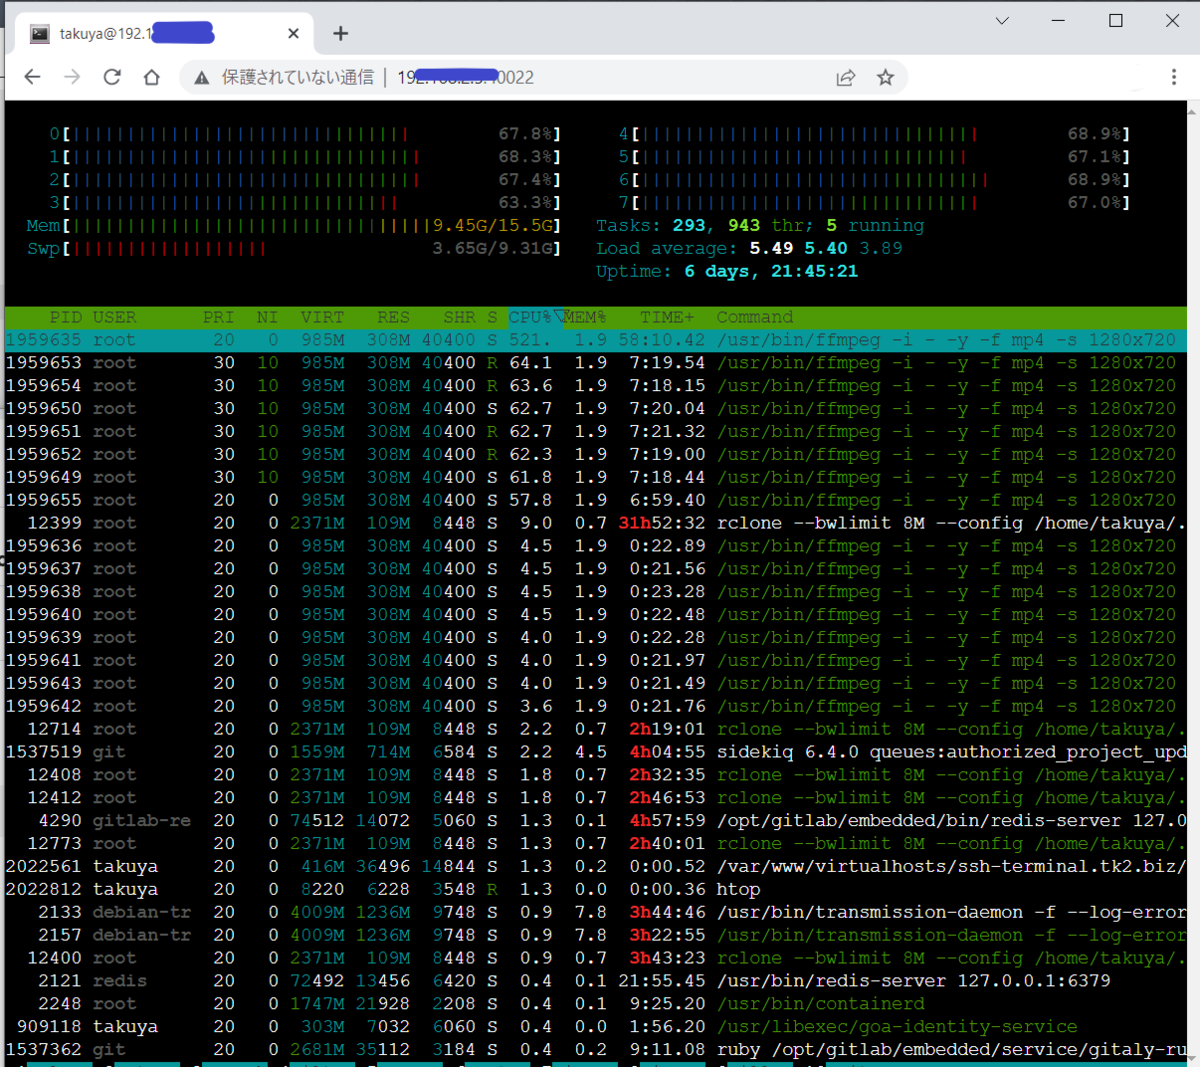Click the browser forward arrow
The width and height of the screenshot is (1200, 1067).
coord(72,77)
